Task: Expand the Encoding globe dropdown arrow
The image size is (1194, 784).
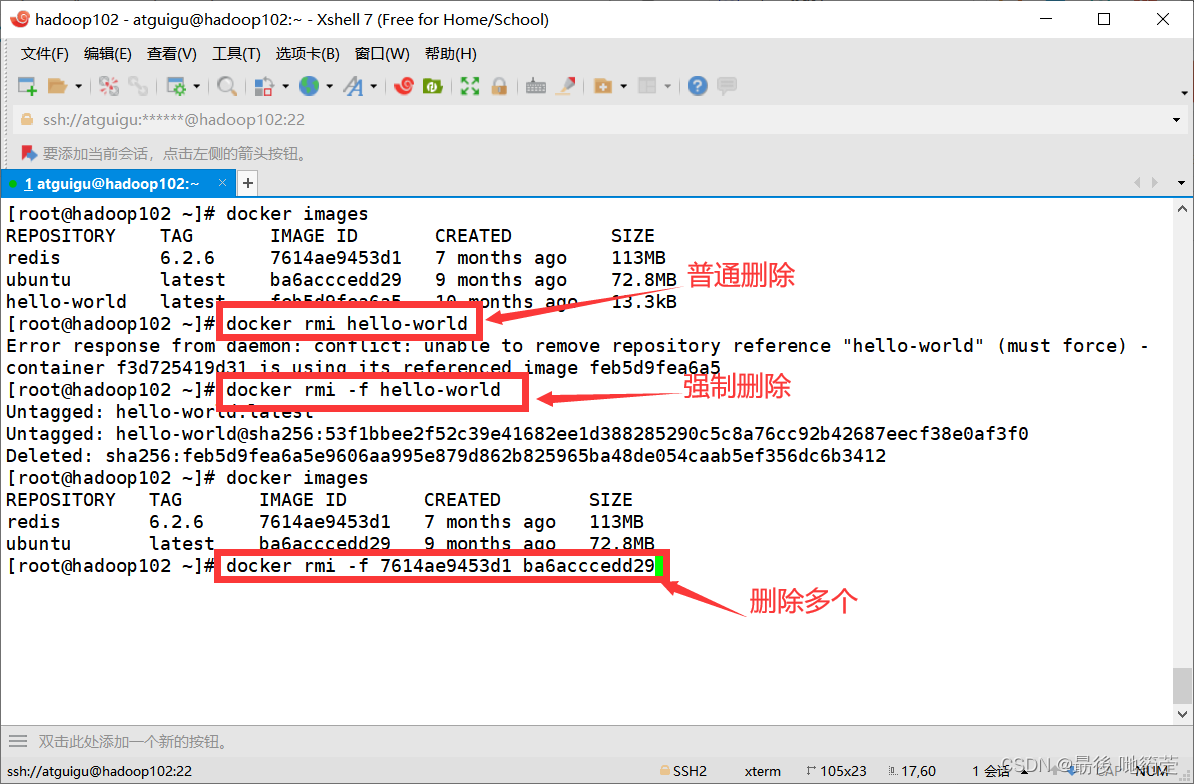Action: [x=330, y=86]
